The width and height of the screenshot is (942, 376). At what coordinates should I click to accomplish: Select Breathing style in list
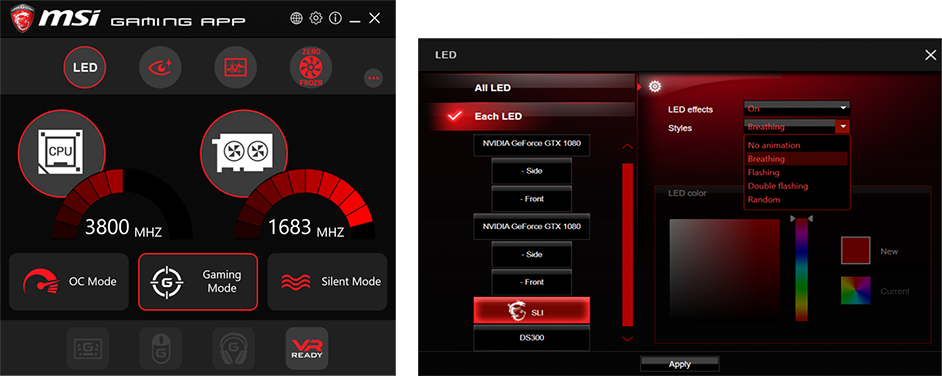pos(797,159)
